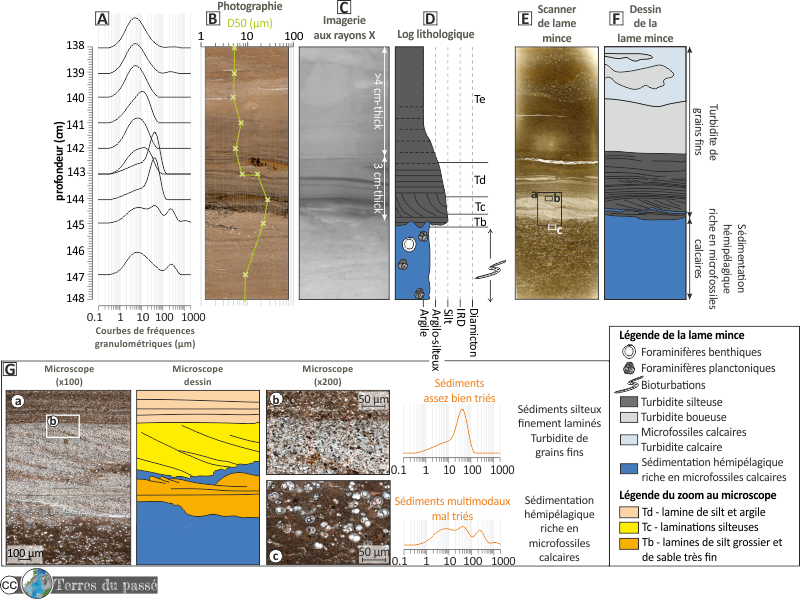Click the depth value 138

pyautogui.click(x=75, y=46)
